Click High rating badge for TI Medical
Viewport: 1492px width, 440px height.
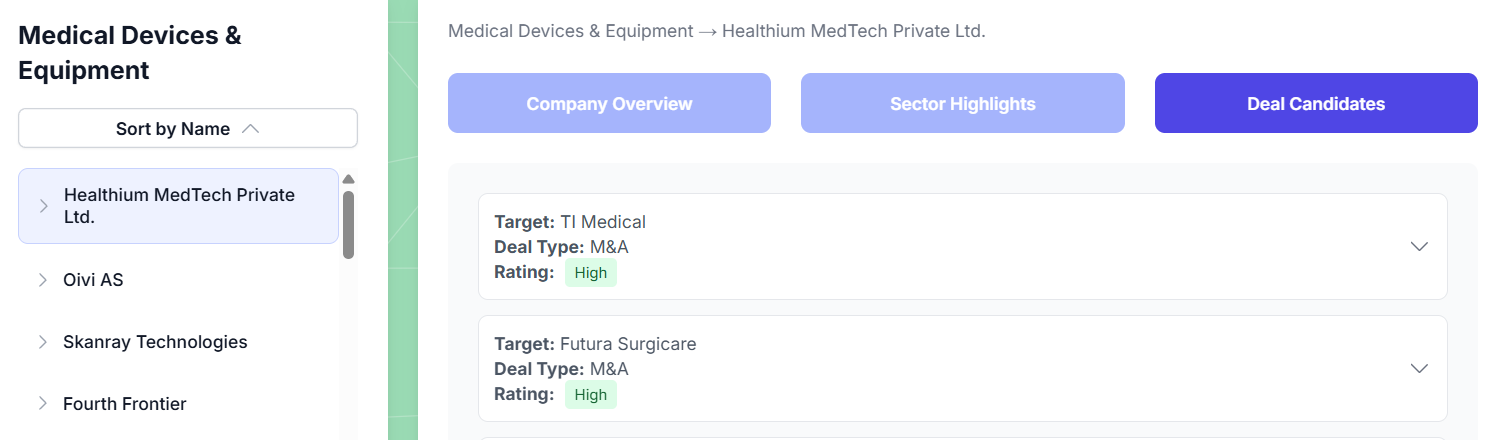coord(590,273)
